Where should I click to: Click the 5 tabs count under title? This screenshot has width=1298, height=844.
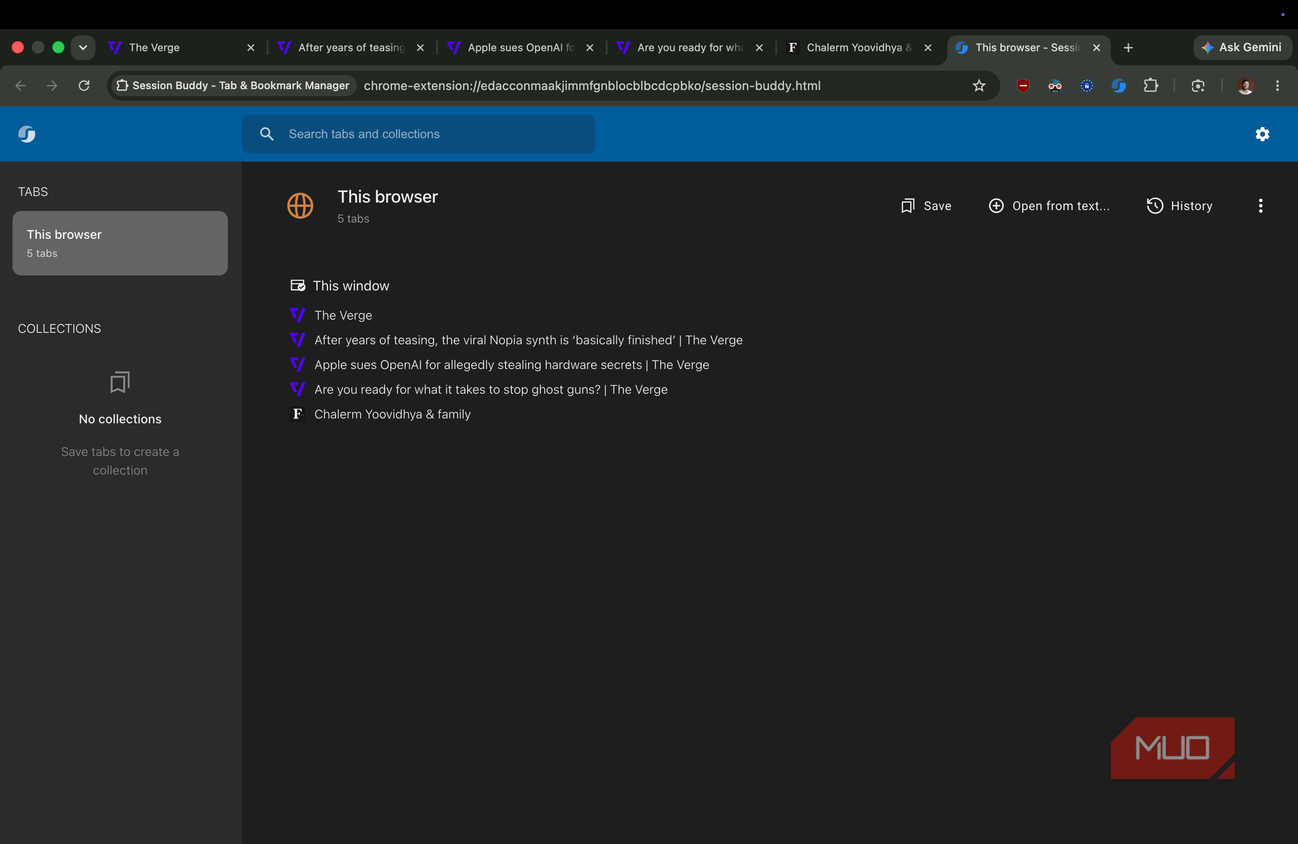pos(353,219)
